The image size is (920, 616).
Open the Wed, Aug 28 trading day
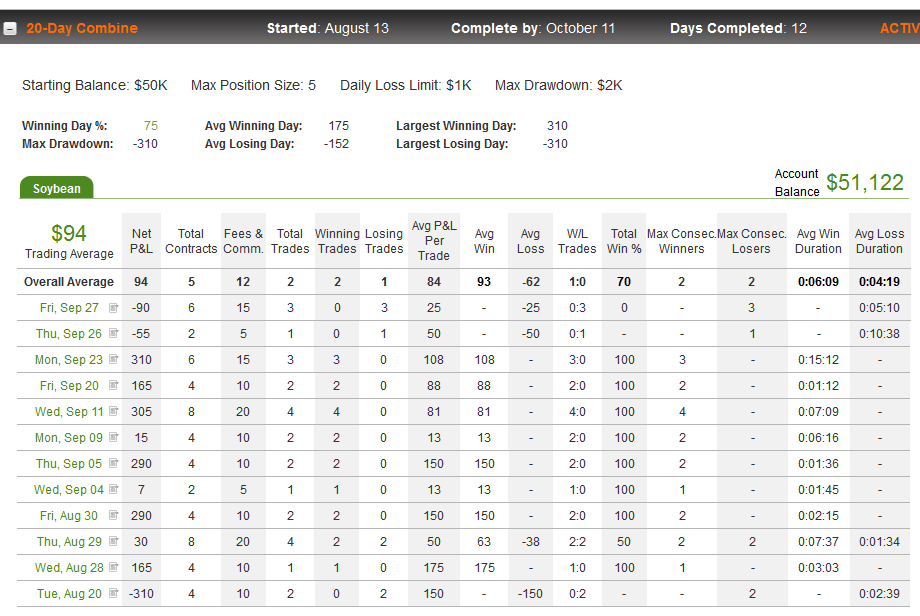tap(69, 567)
